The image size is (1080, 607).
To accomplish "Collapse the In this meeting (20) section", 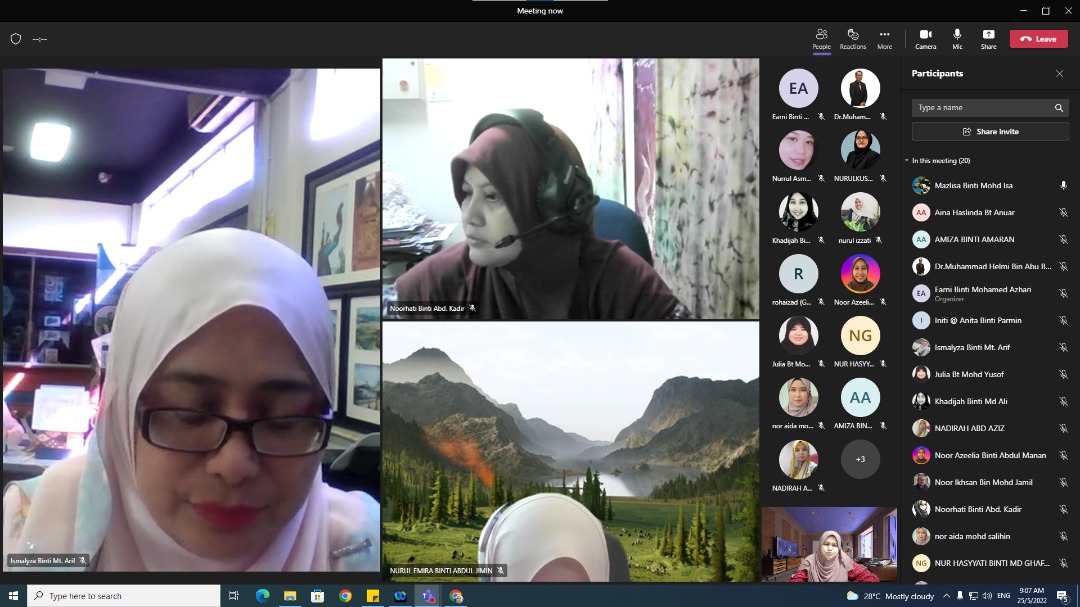I will click(906, 161).
